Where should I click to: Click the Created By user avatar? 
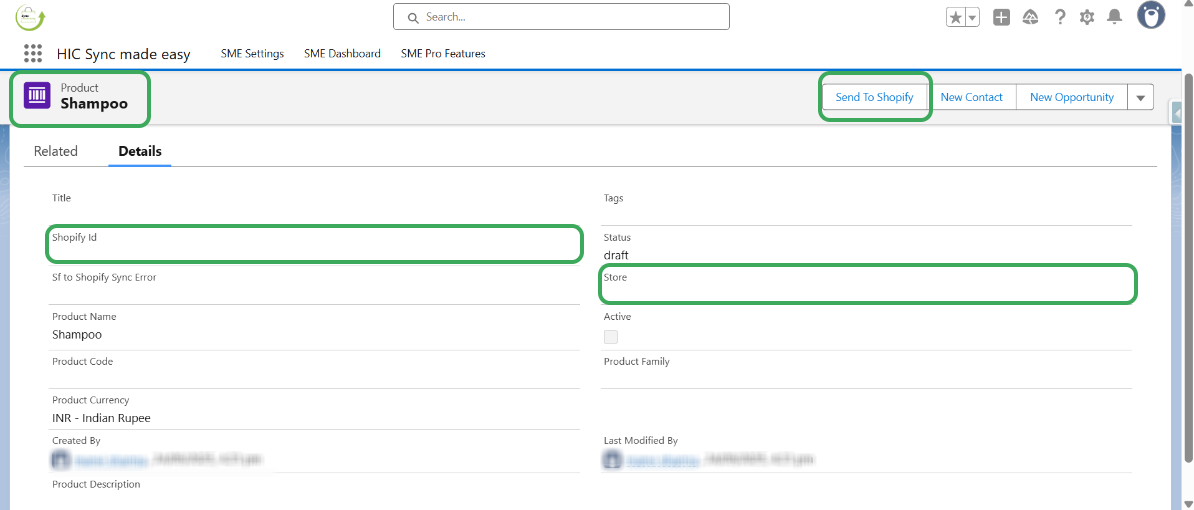pos(59,459)
